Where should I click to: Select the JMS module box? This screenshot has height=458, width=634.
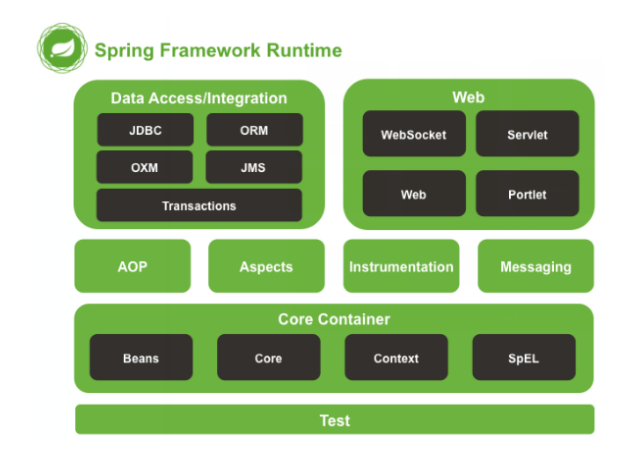click(x=254, y=167)
